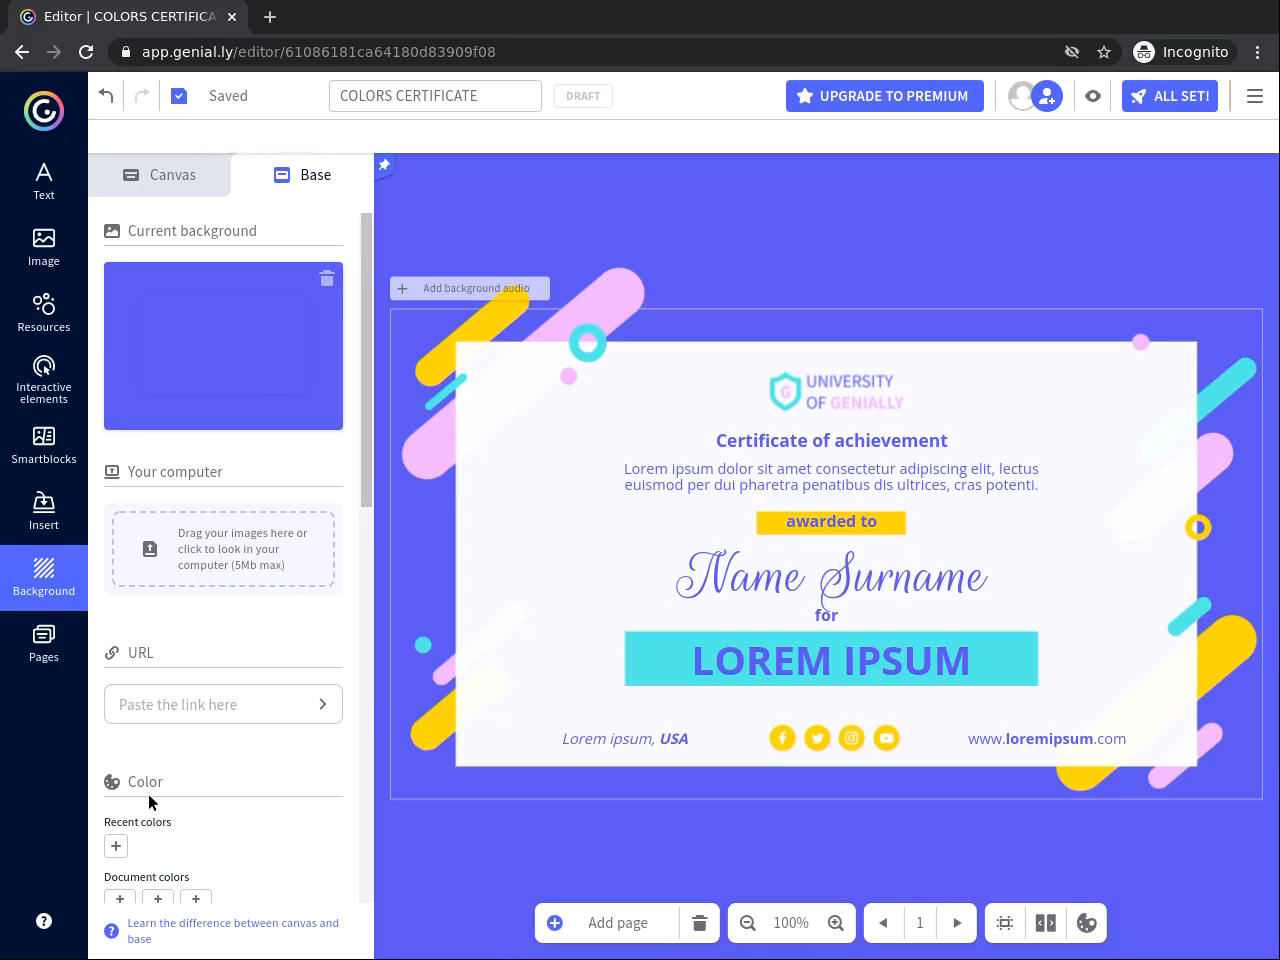Click the Instagram icon on the certificate
Viewport: 1280px width, 960px height.
[851, 738]
